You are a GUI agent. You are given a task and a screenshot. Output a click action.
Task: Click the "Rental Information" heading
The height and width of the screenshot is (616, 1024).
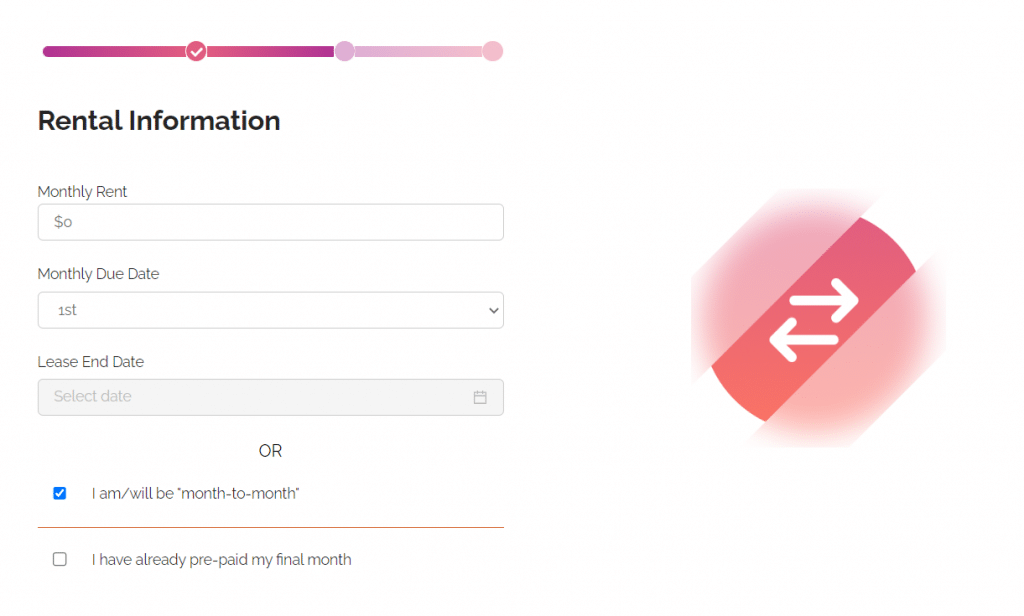pos(158,120)
